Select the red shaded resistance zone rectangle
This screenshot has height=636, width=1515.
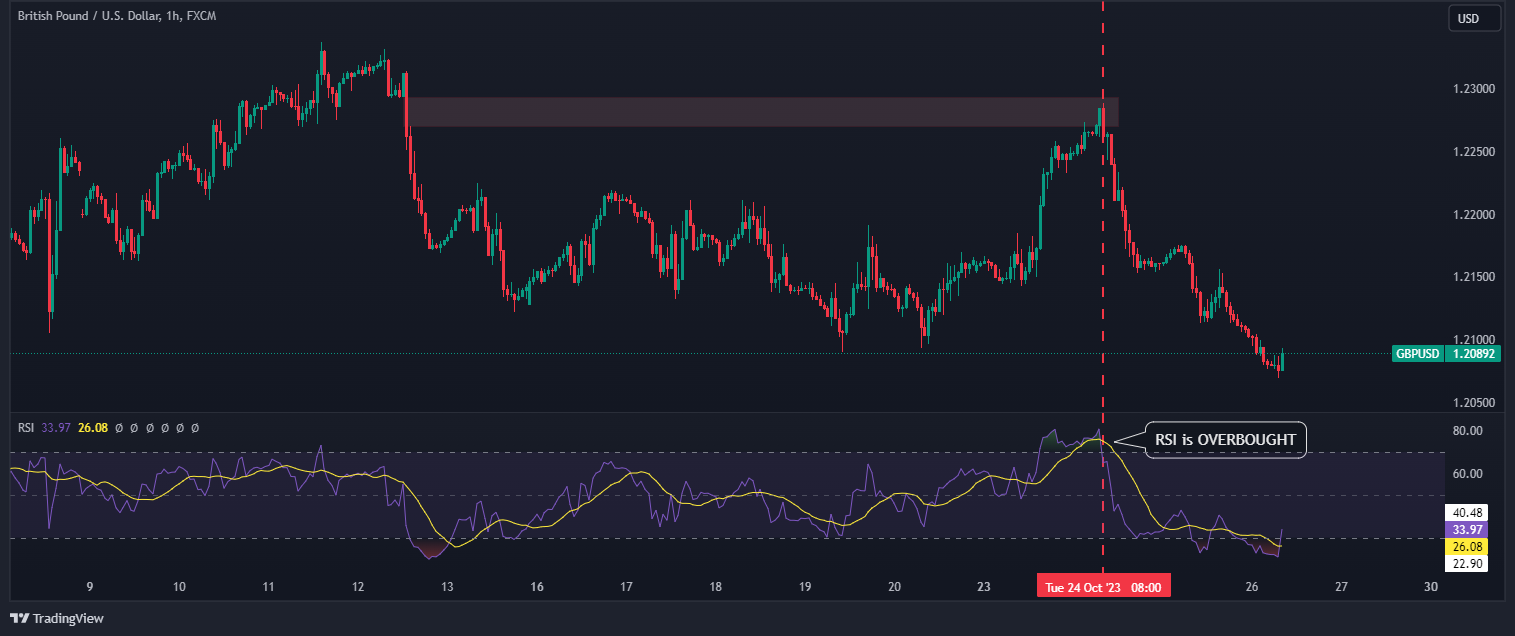click(x=760, y=112)
